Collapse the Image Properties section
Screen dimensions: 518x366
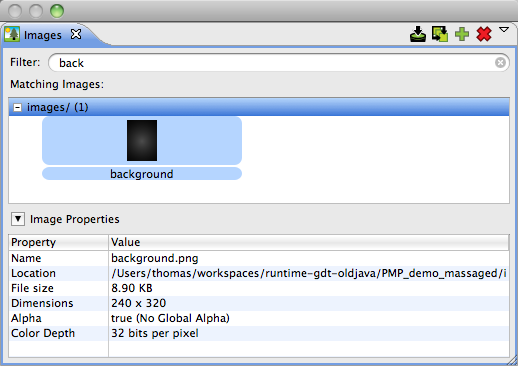[x=18, y=219]
